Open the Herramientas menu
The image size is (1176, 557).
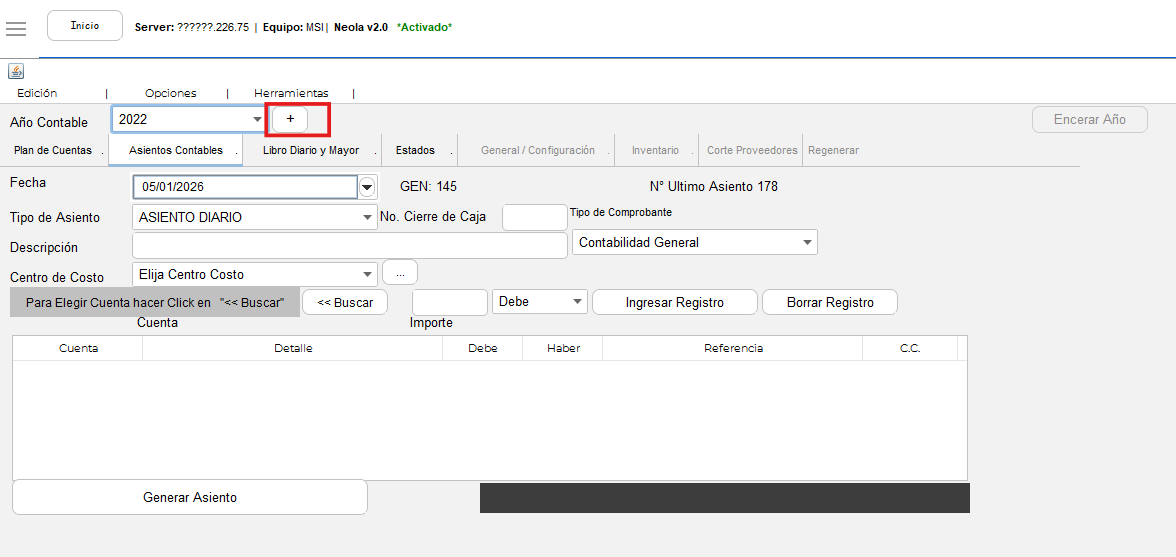tap(291, 93)
